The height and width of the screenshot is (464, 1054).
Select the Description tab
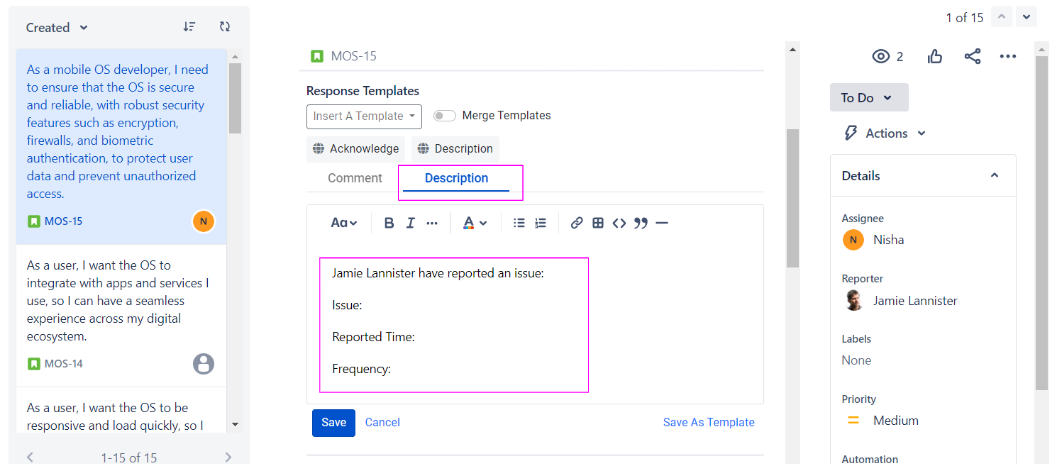tap(456, 178)
